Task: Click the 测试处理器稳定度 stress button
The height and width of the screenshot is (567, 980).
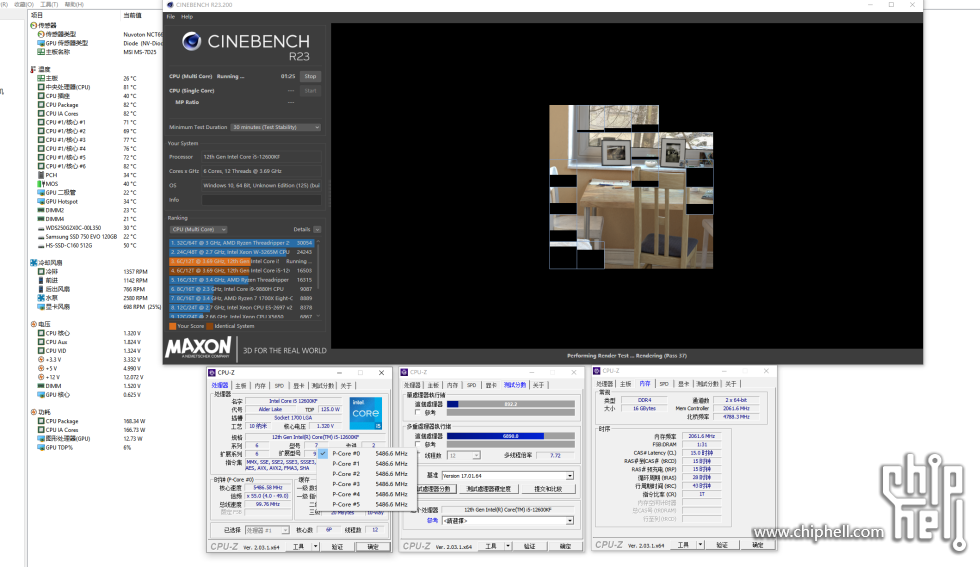Action: pyautogui.click(x=489, y=489)
